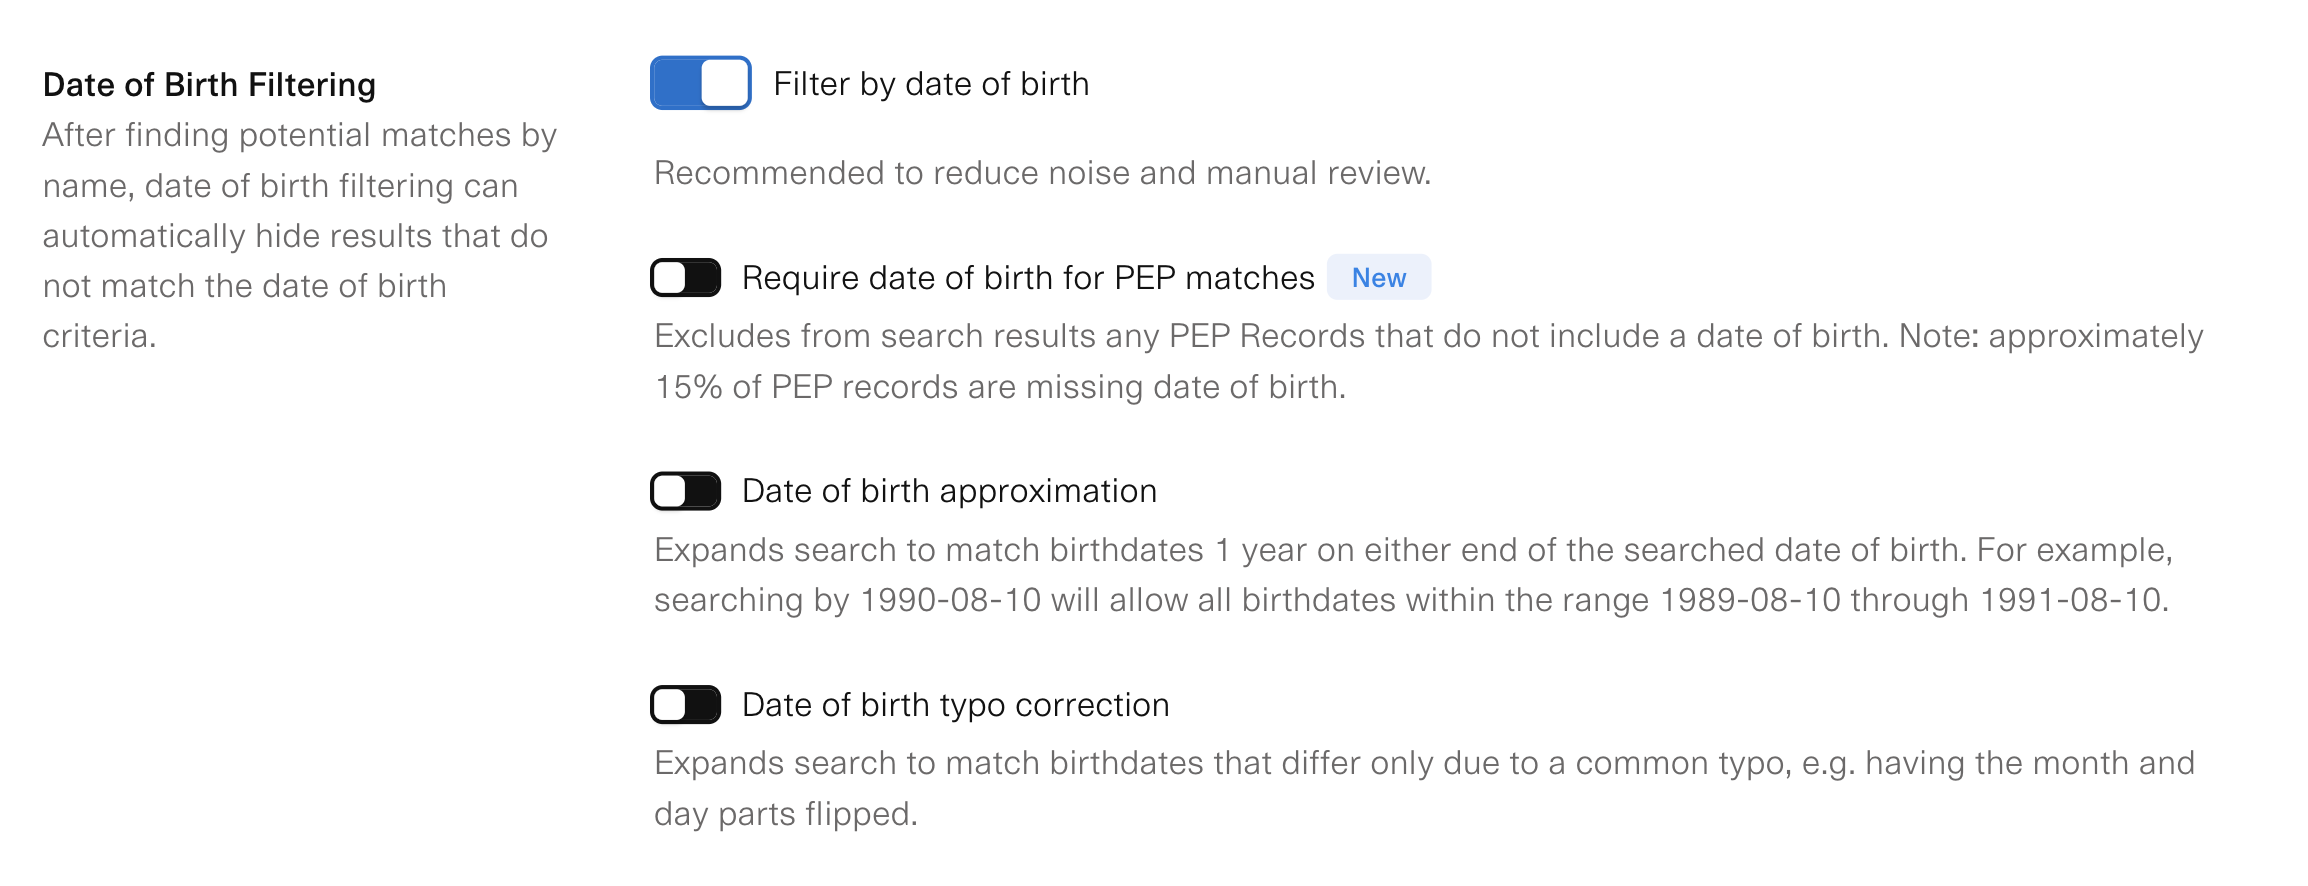The image size is (2308, 886).
Task: Click the "Date of birth approximation" label text
Action: [x=949, y=491]
